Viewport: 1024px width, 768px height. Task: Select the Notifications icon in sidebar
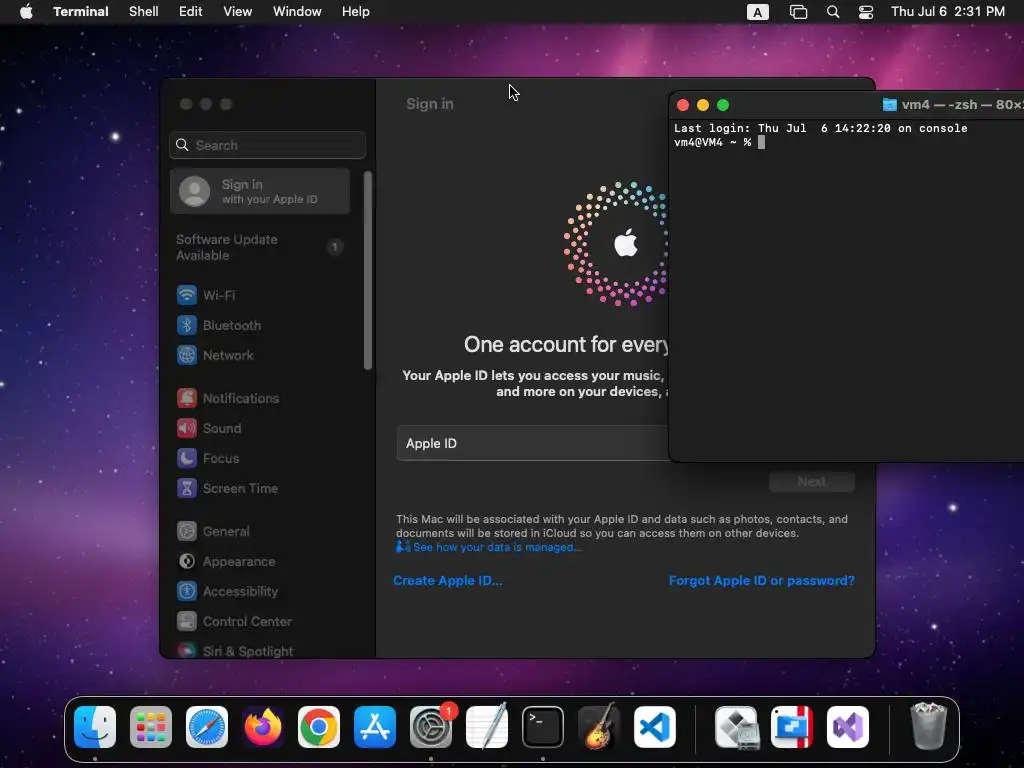[187, 398]
